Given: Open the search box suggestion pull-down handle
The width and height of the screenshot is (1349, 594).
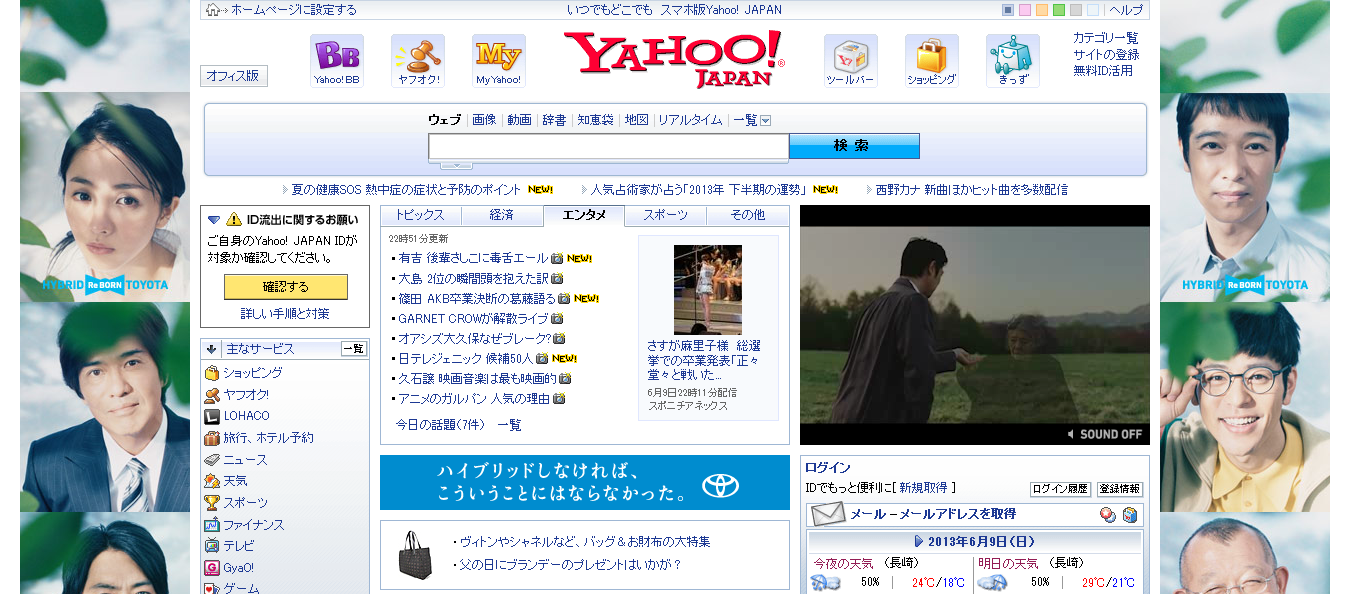Looking at the screenshot, I should tap(456, 165).
